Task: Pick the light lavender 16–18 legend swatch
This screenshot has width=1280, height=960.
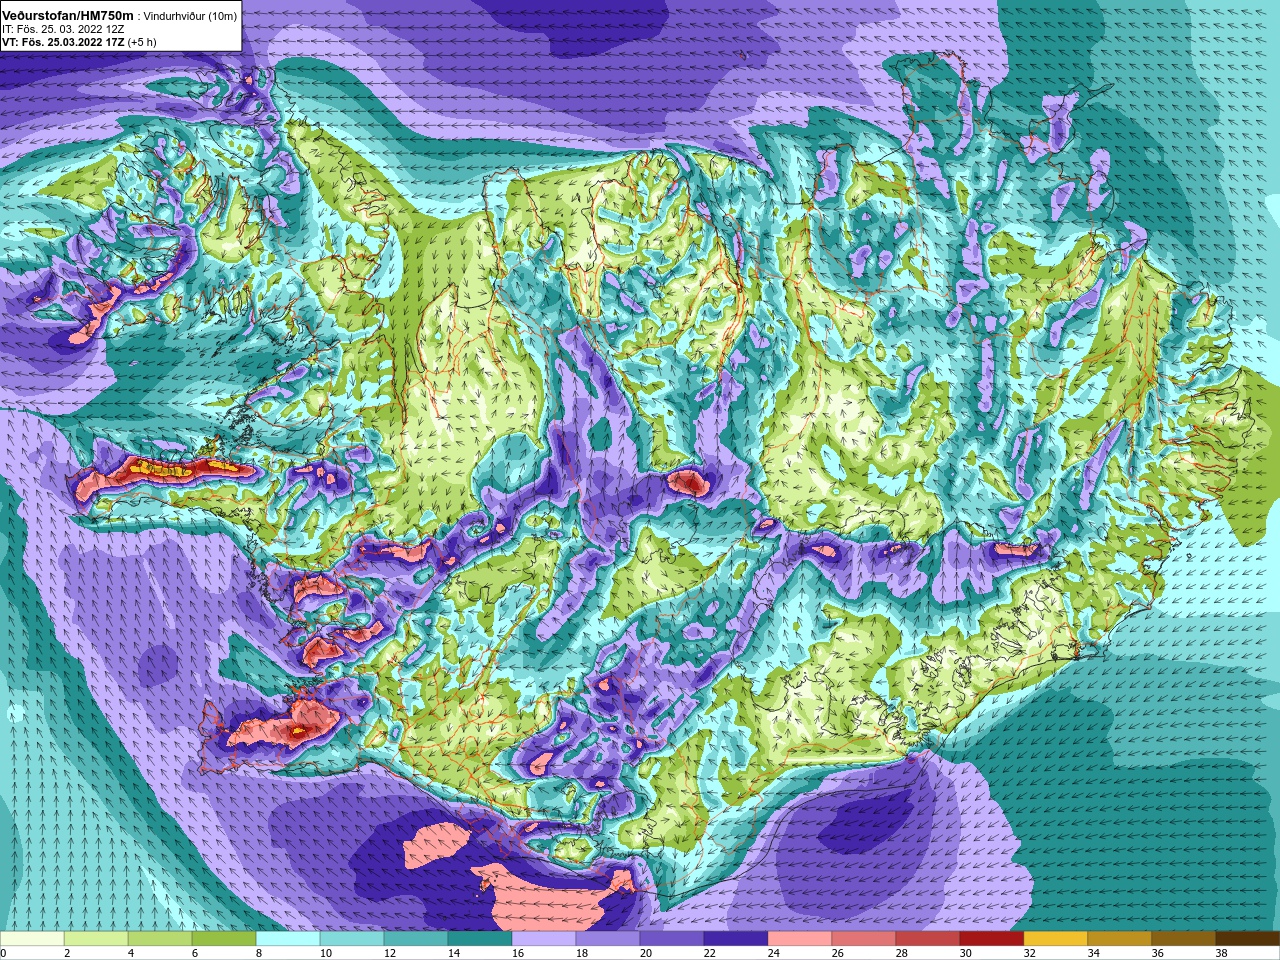Action: [x=544, y=939]
